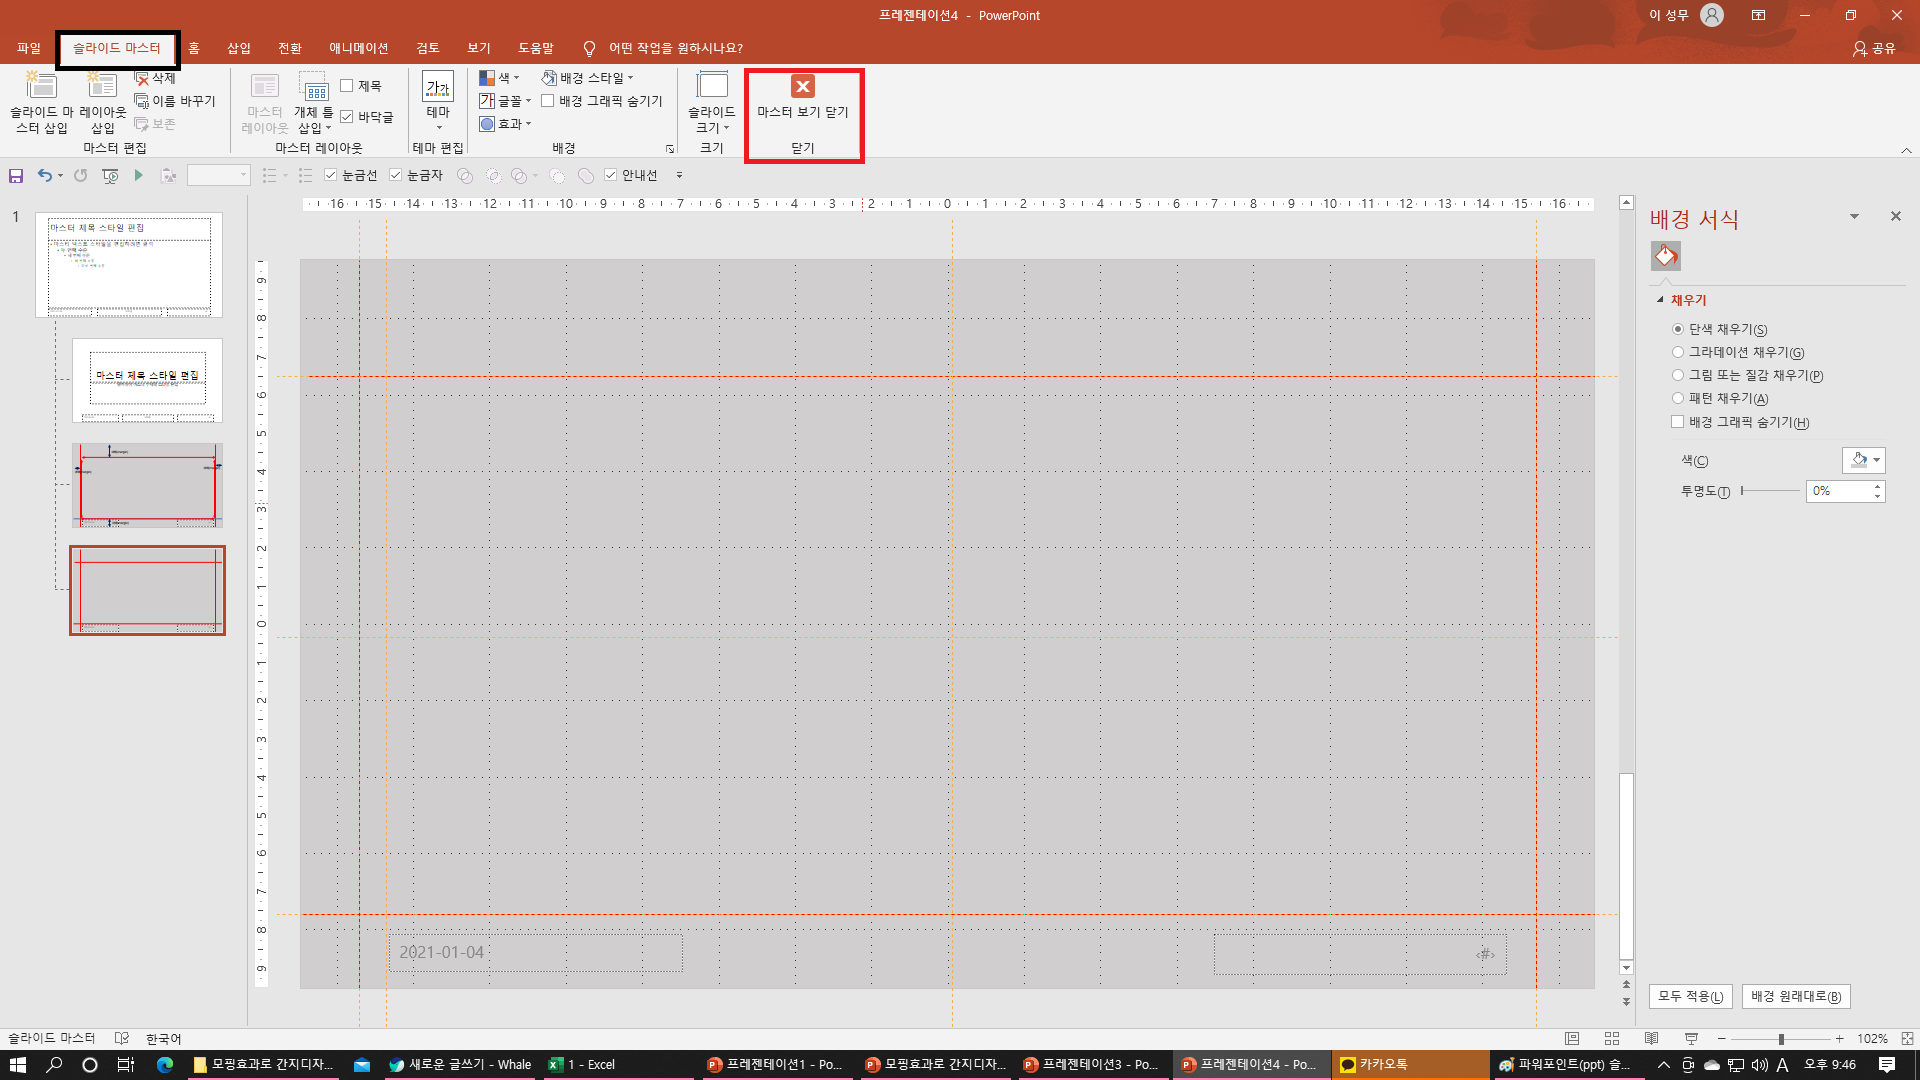Viewport: 1920px width, 1080px height.
Task: Click the Save icon in the quick access toolbar
Action: pyautogui.click(x=16, y=176)
